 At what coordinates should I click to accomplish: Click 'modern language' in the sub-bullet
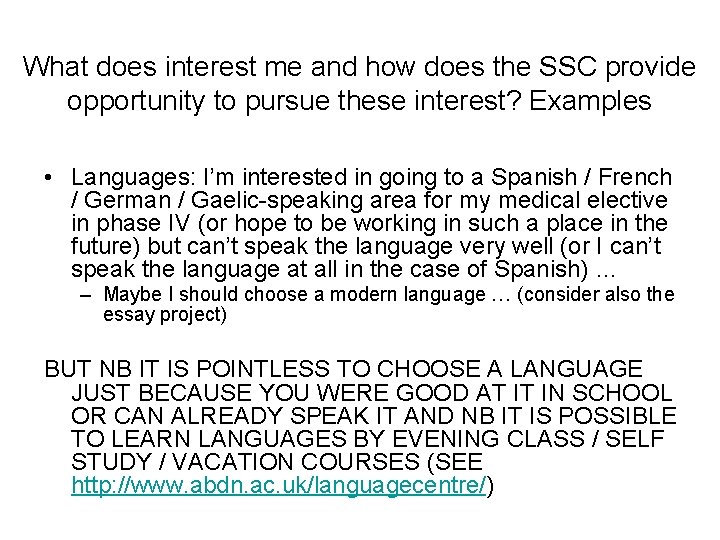coord(408,294)
